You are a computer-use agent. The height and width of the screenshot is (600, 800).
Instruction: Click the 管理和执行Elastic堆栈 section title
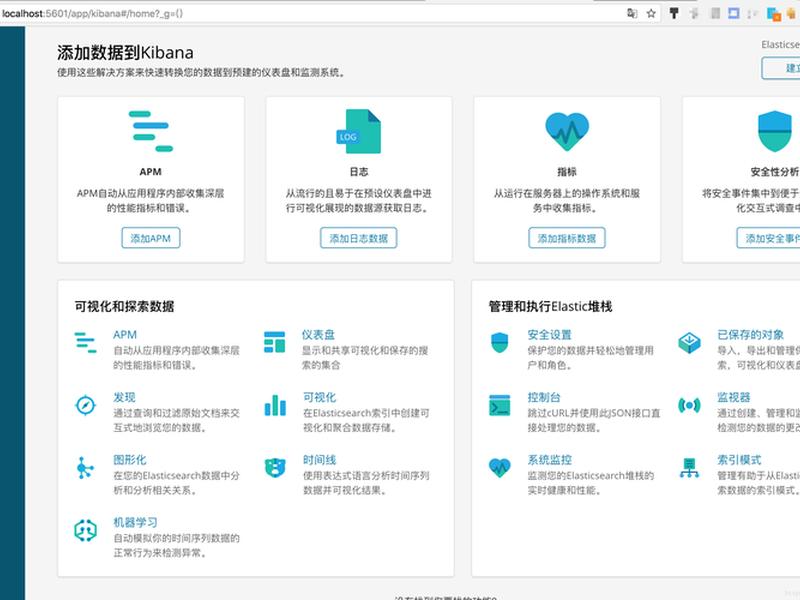pos(551,307)
